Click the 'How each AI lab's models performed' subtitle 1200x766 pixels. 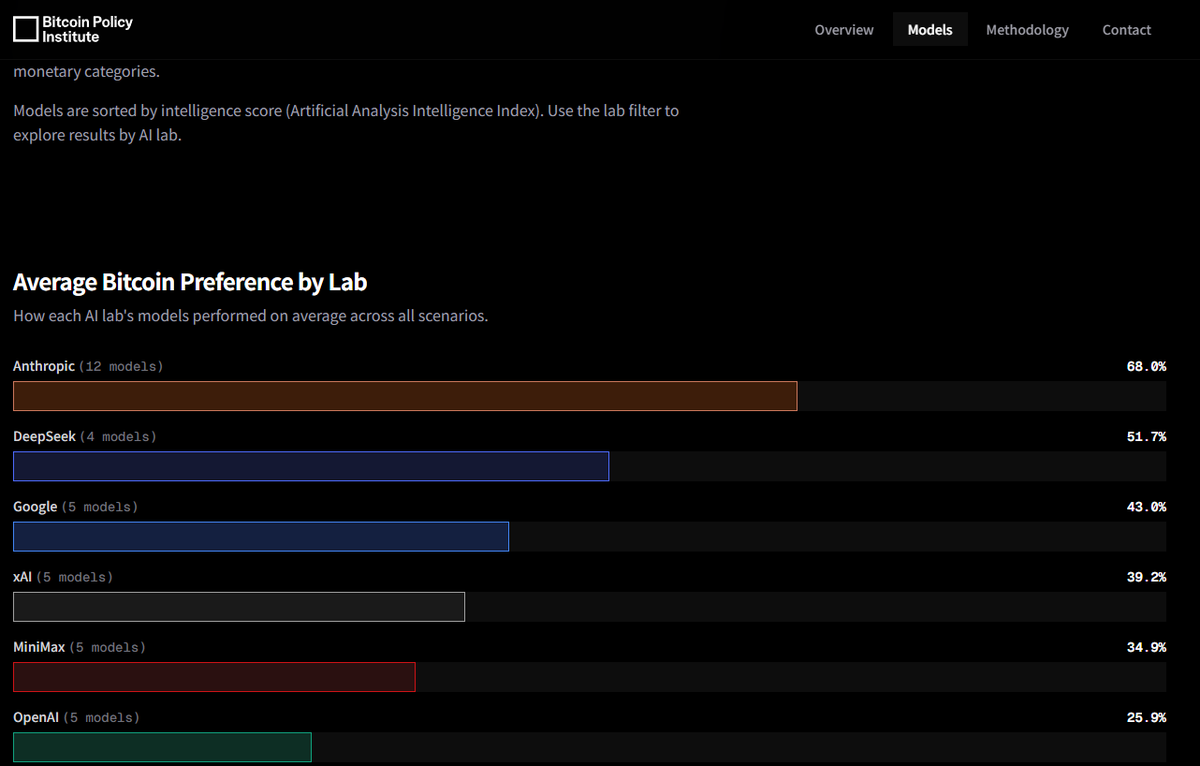(x=250, y=316)
